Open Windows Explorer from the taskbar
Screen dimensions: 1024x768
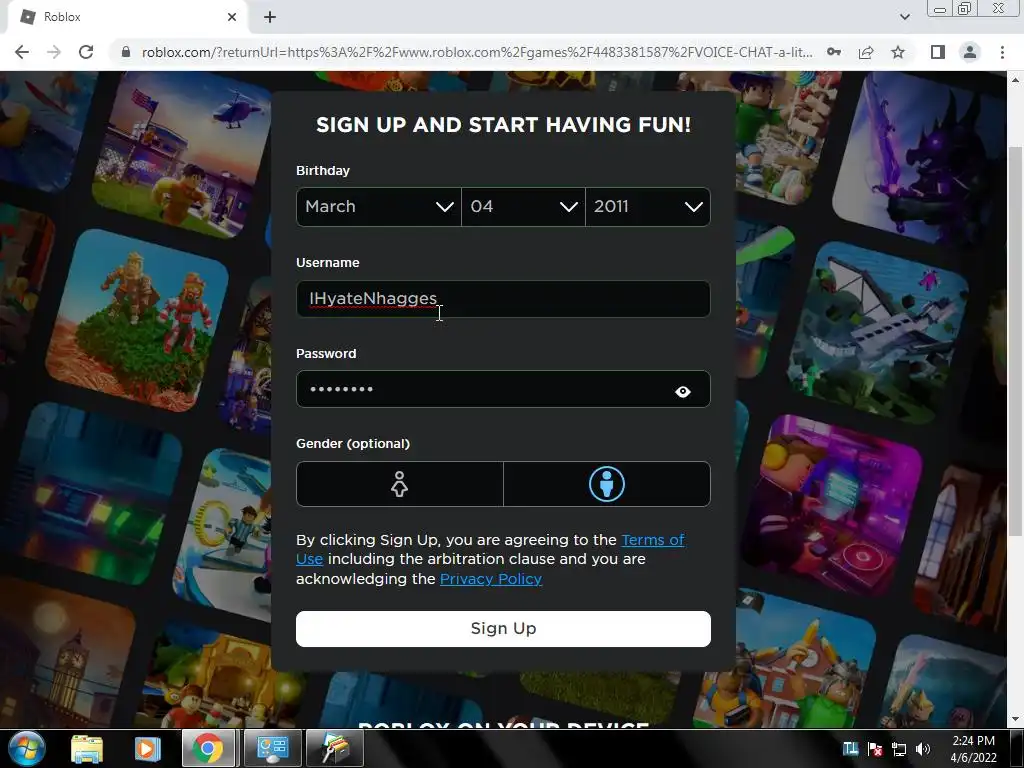click(x=87, y=748)
